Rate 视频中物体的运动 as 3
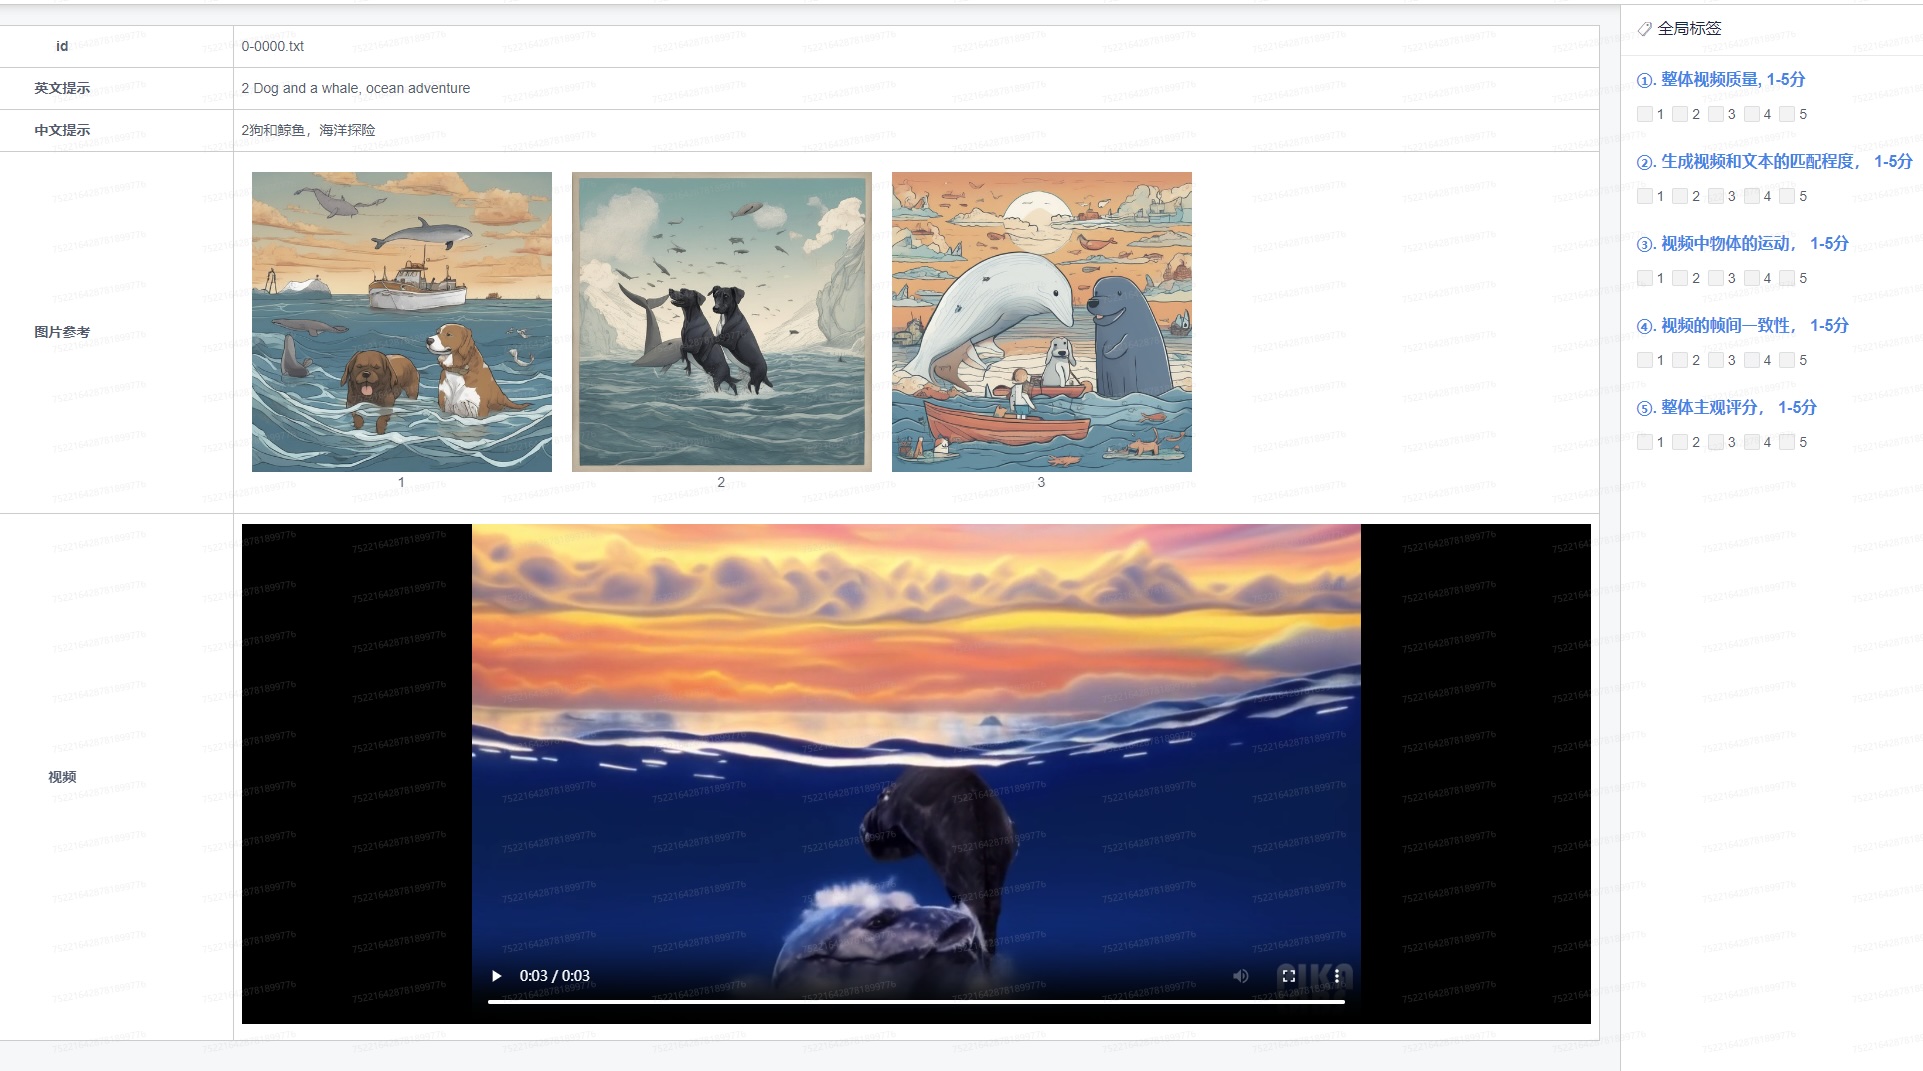This screenshot has width=1923, height=1071. click(x=1716, y=278)
